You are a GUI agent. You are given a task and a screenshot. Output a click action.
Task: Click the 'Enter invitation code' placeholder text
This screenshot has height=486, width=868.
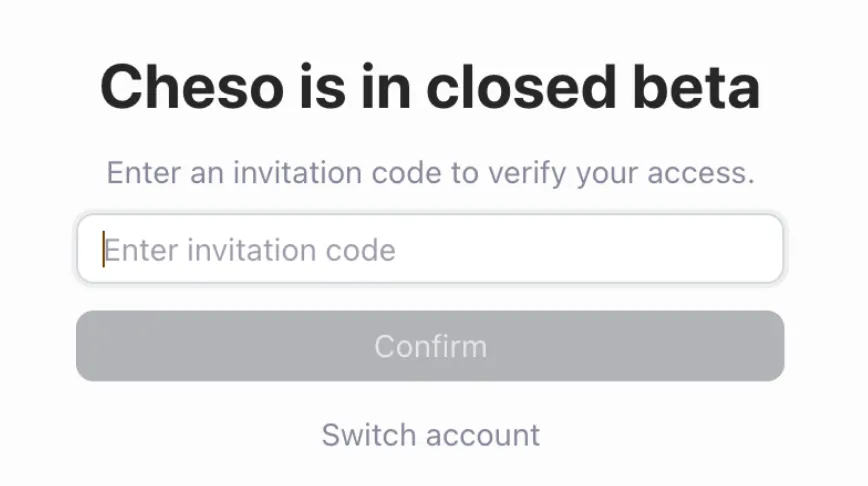[x=250, y=250]
